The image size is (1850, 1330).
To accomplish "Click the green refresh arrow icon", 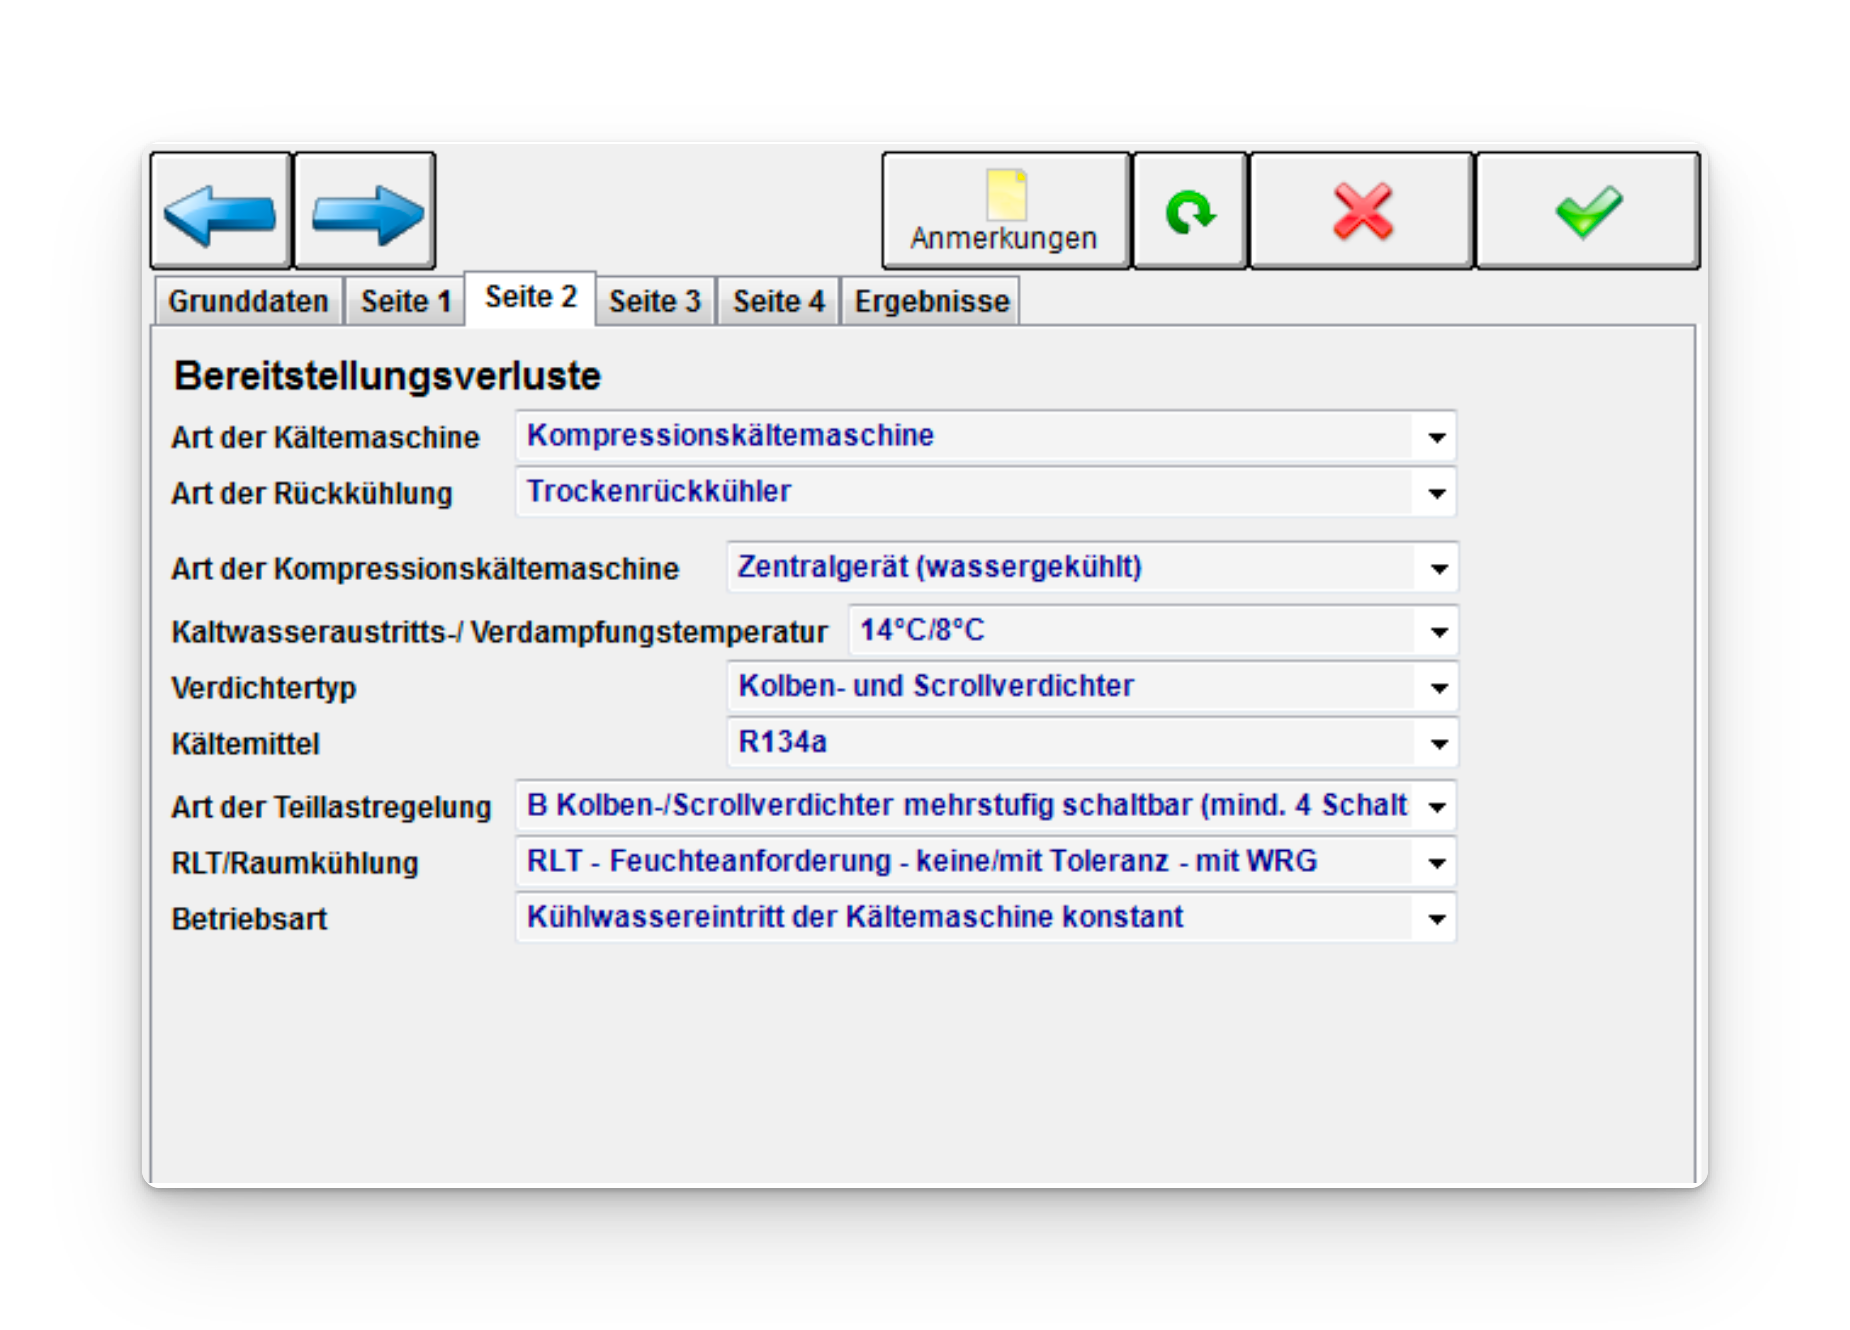I will click(1189, 212).
